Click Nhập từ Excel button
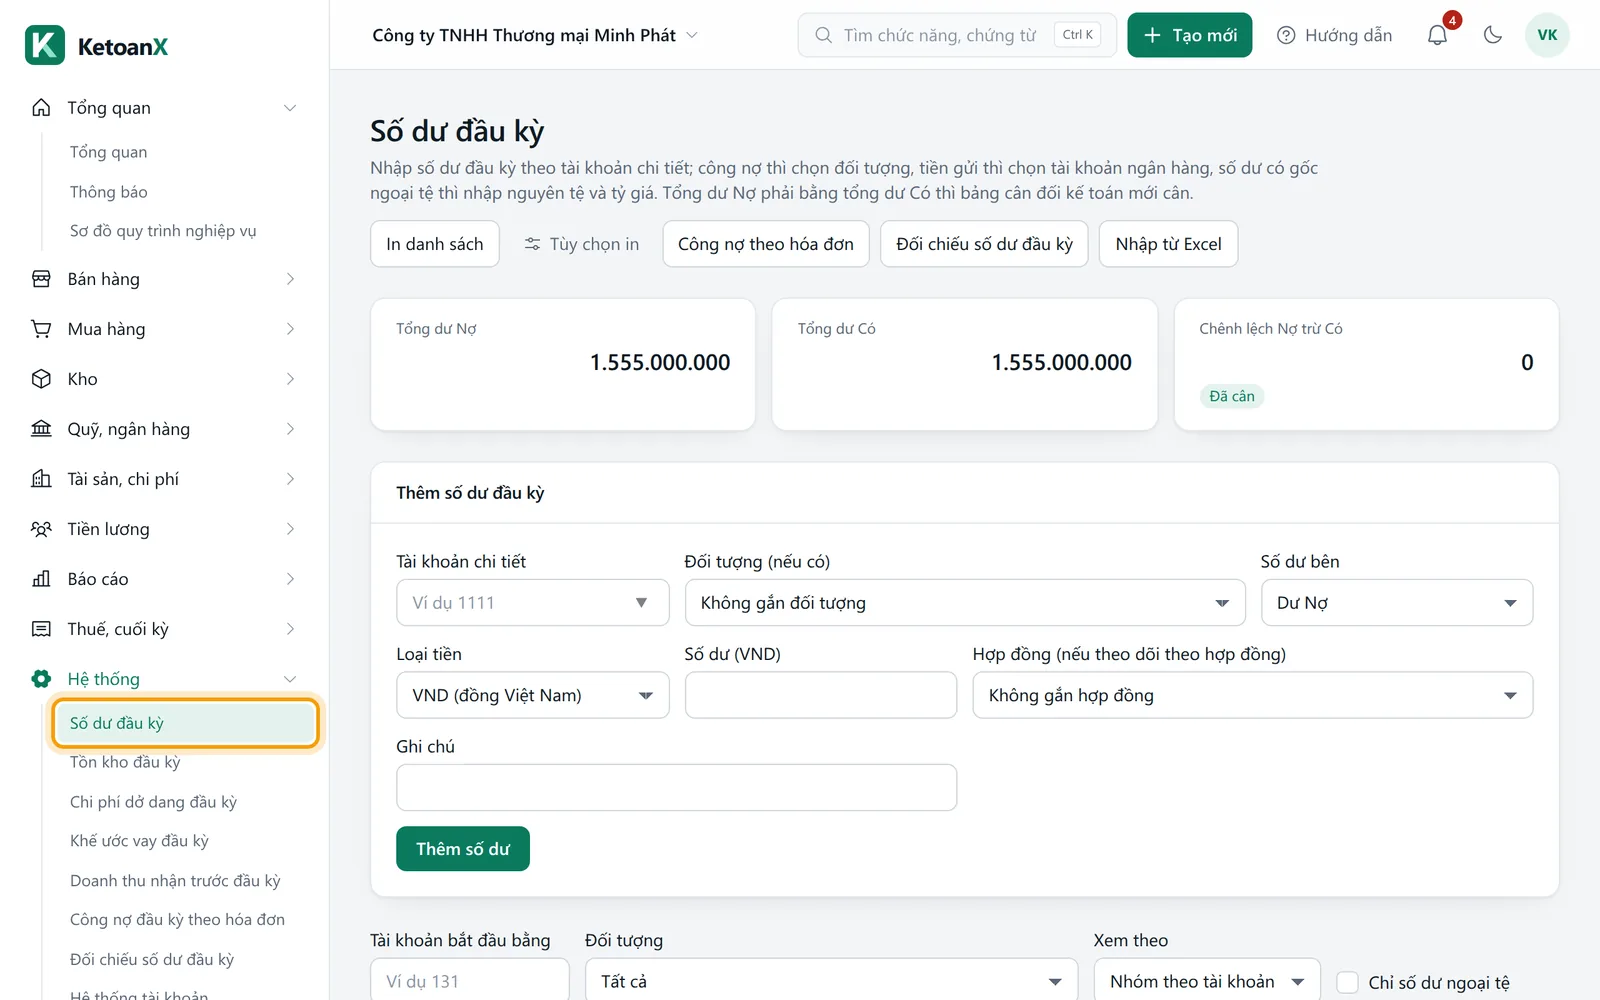The height and width of the screenshot is (1000, 1600). point(1168,244)
